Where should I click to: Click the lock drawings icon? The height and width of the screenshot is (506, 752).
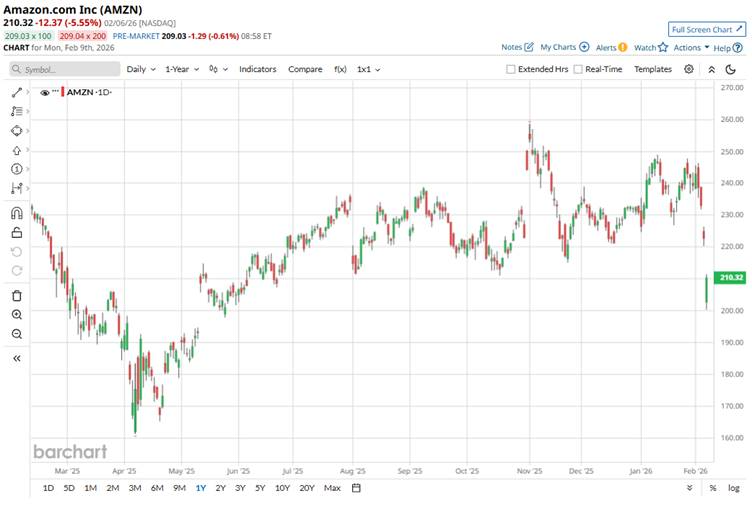click(x=17, y=232)
